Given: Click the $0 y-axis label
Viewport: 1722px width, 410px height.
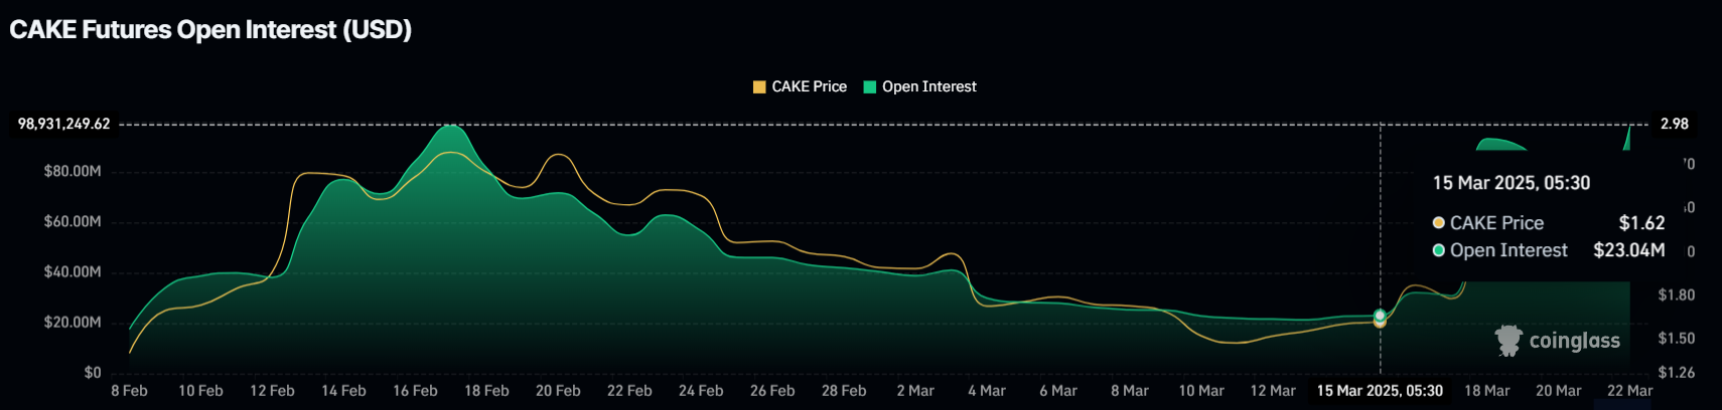Looking at the screenshot, I should click(92, 372).
